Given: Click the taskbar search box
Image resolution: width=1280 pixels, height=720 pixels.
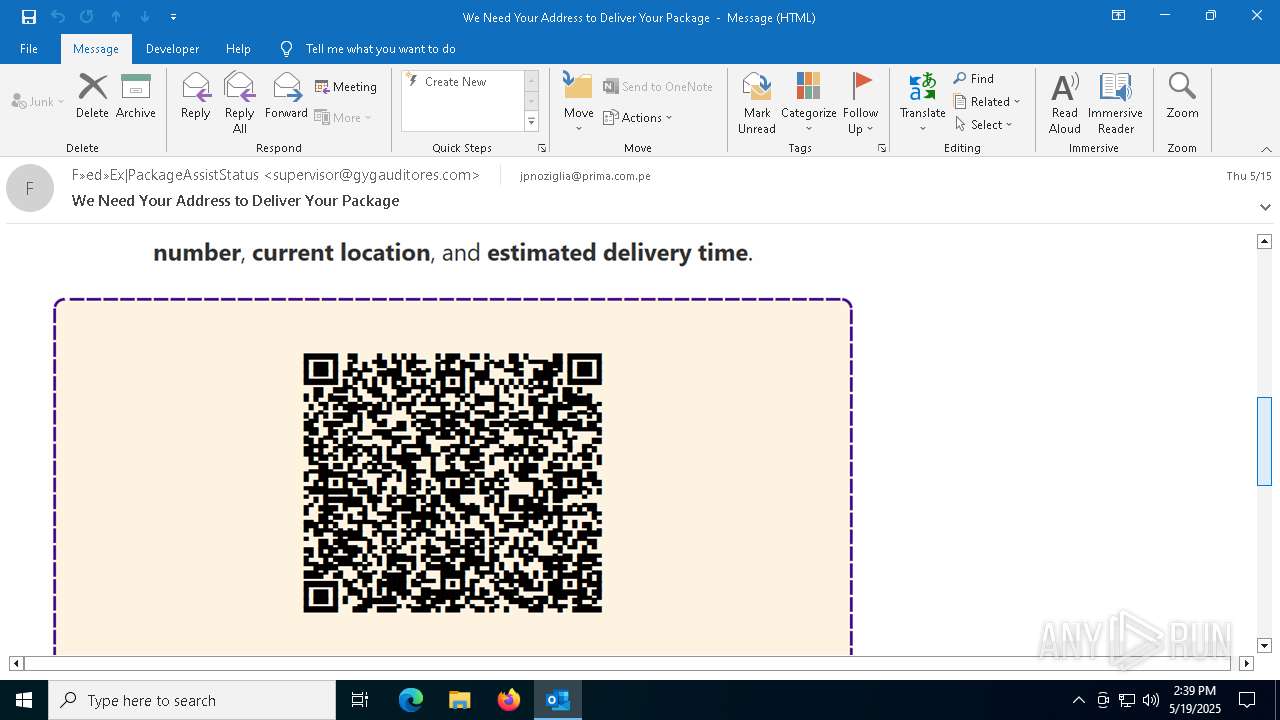Looking at the screenshot, I should tap(192, 700).
